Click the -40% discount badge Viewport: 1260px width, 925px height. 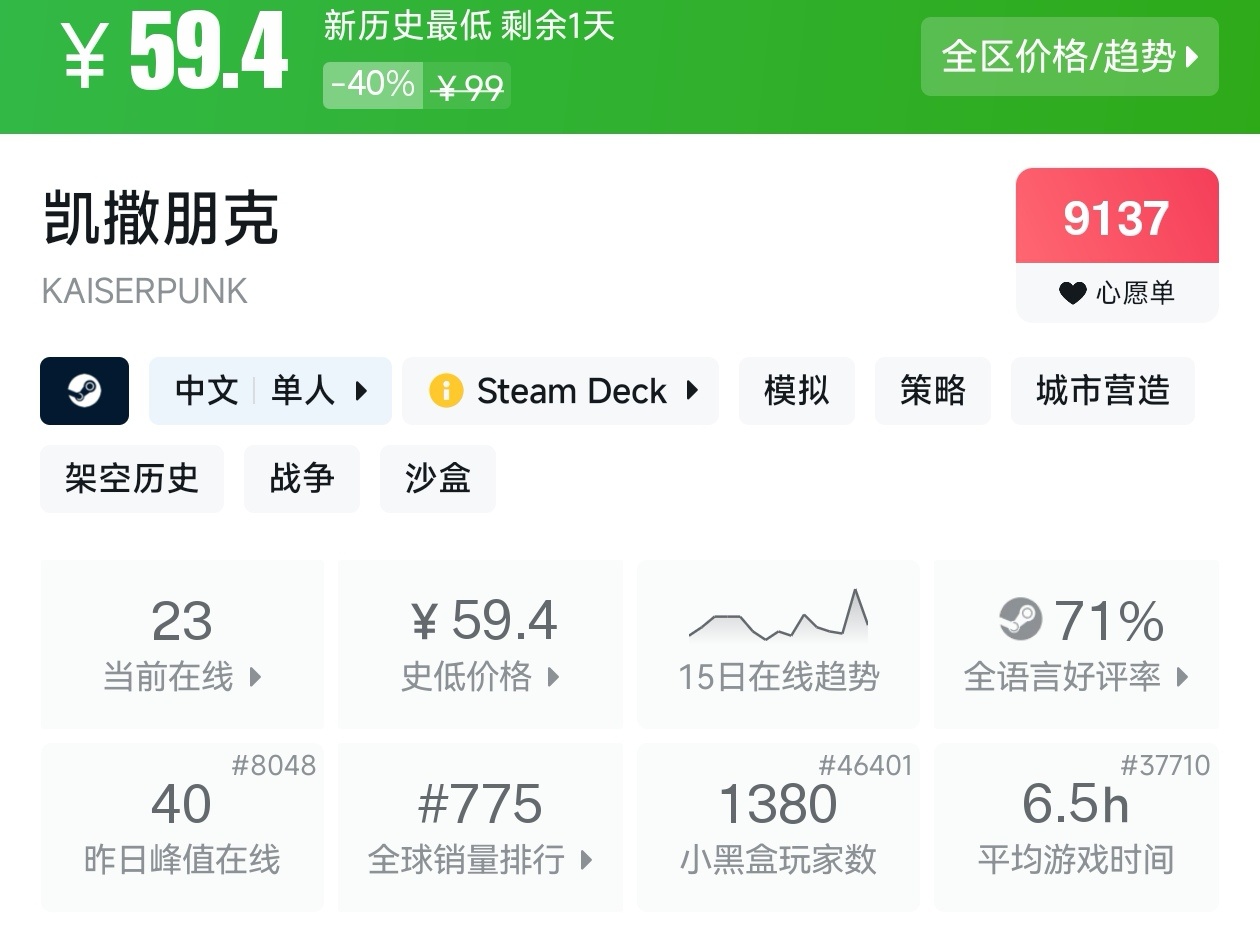point(372,85)
